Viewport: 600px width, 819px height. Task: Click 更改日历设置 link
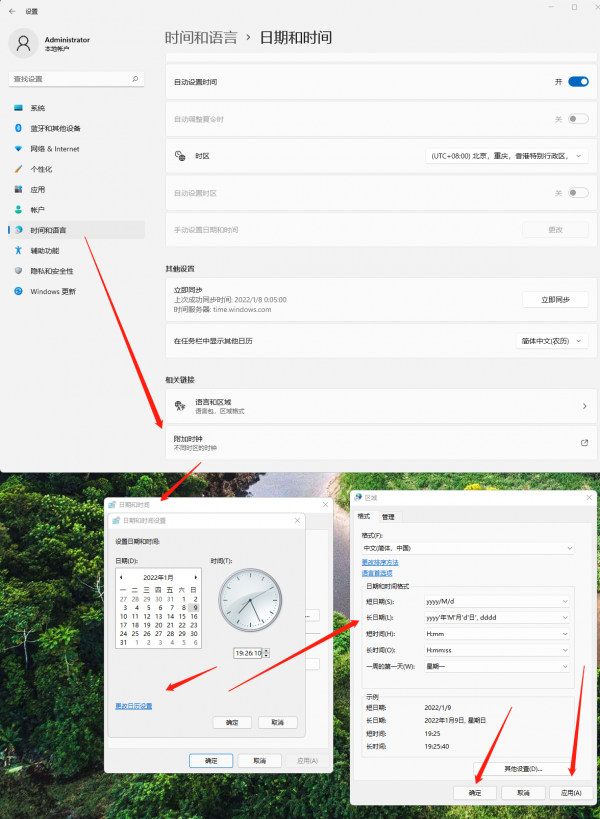click(x=134, y=706)
